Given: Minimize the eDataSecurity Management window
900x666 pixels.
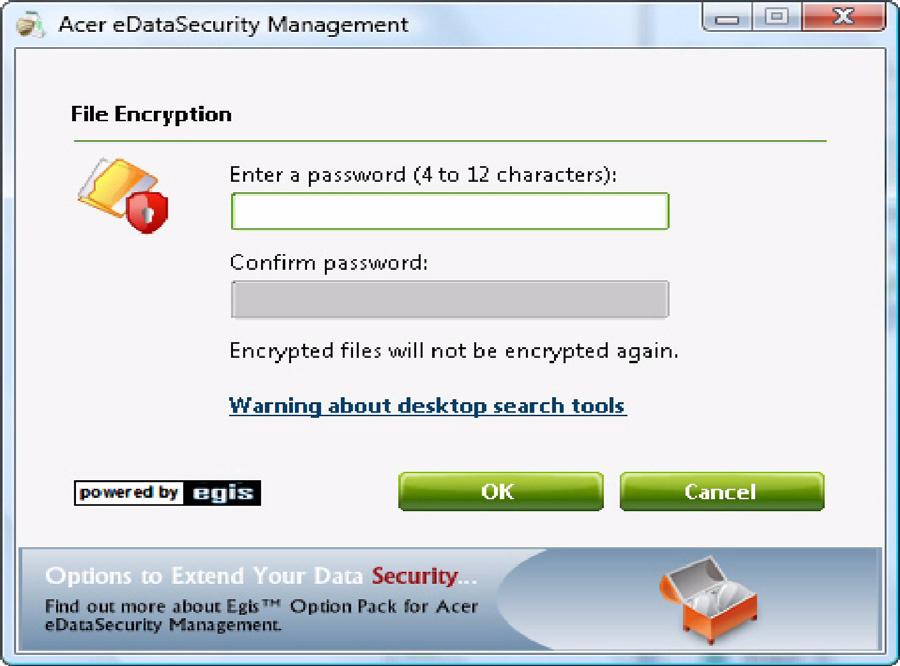Looking at the screenshot, I should (x=727, y=18).
